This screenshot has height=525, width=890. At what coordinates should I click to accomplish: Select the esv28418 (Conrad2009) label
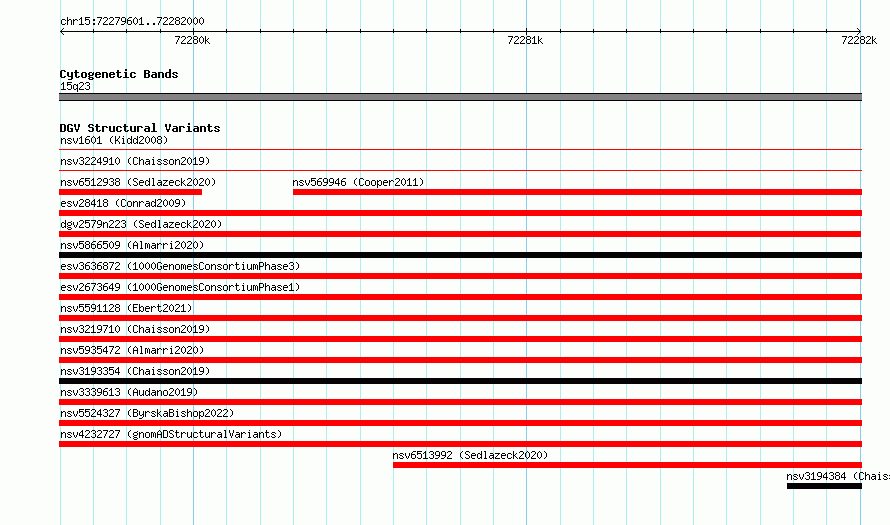[123, 203]
